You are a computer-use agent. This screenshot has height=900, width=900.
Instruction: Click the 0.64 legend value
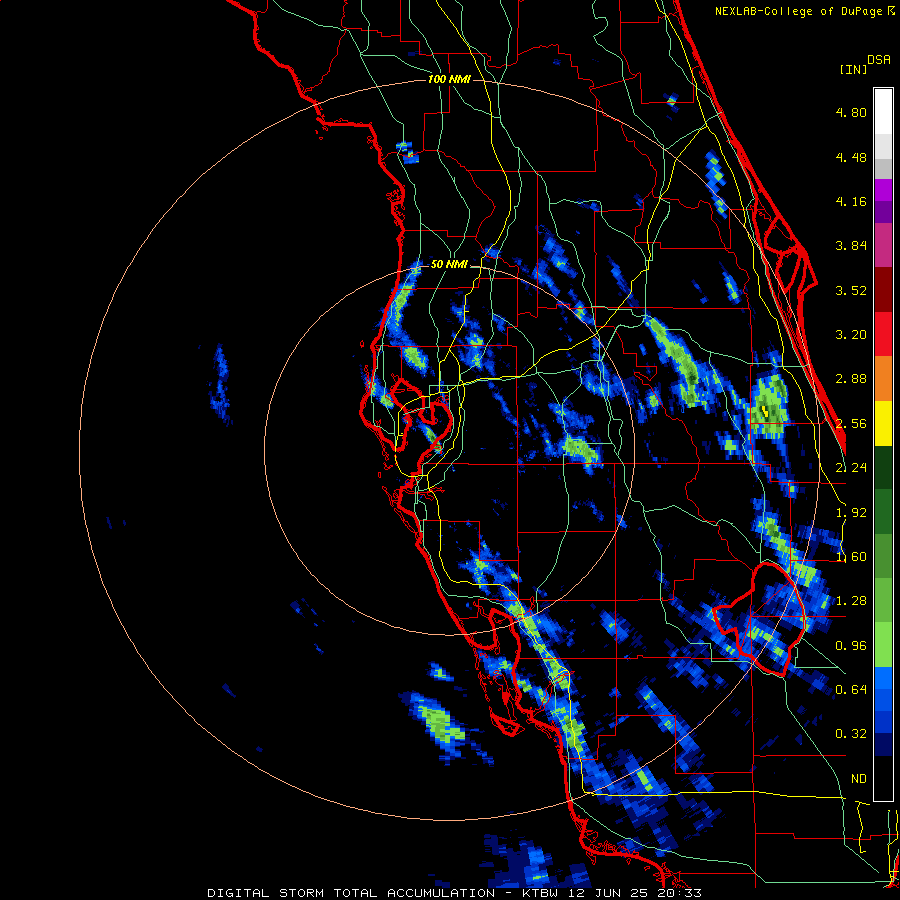[851, 690]
